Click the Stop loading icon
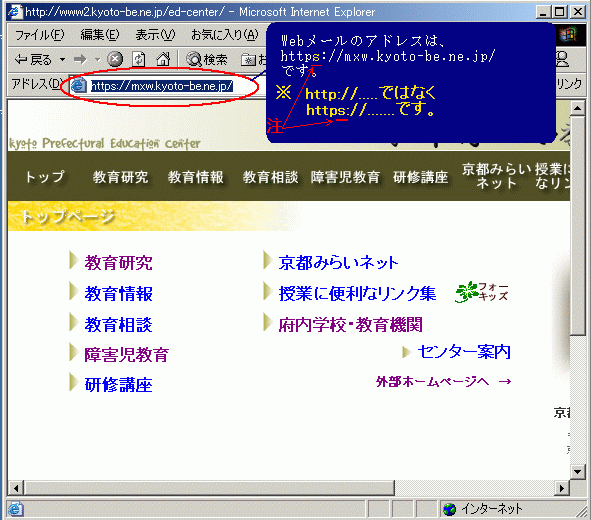 (x=115, y=59)
